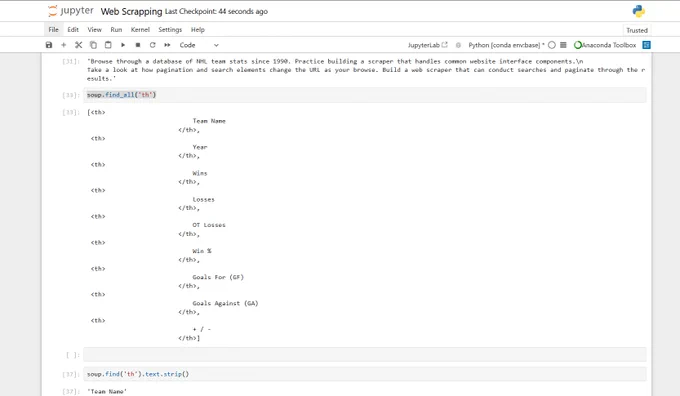Copy selected cell icon
Image resolution: width=680 pixels, height=396 pixels.
pyautogui.click(x=93, y=45)
